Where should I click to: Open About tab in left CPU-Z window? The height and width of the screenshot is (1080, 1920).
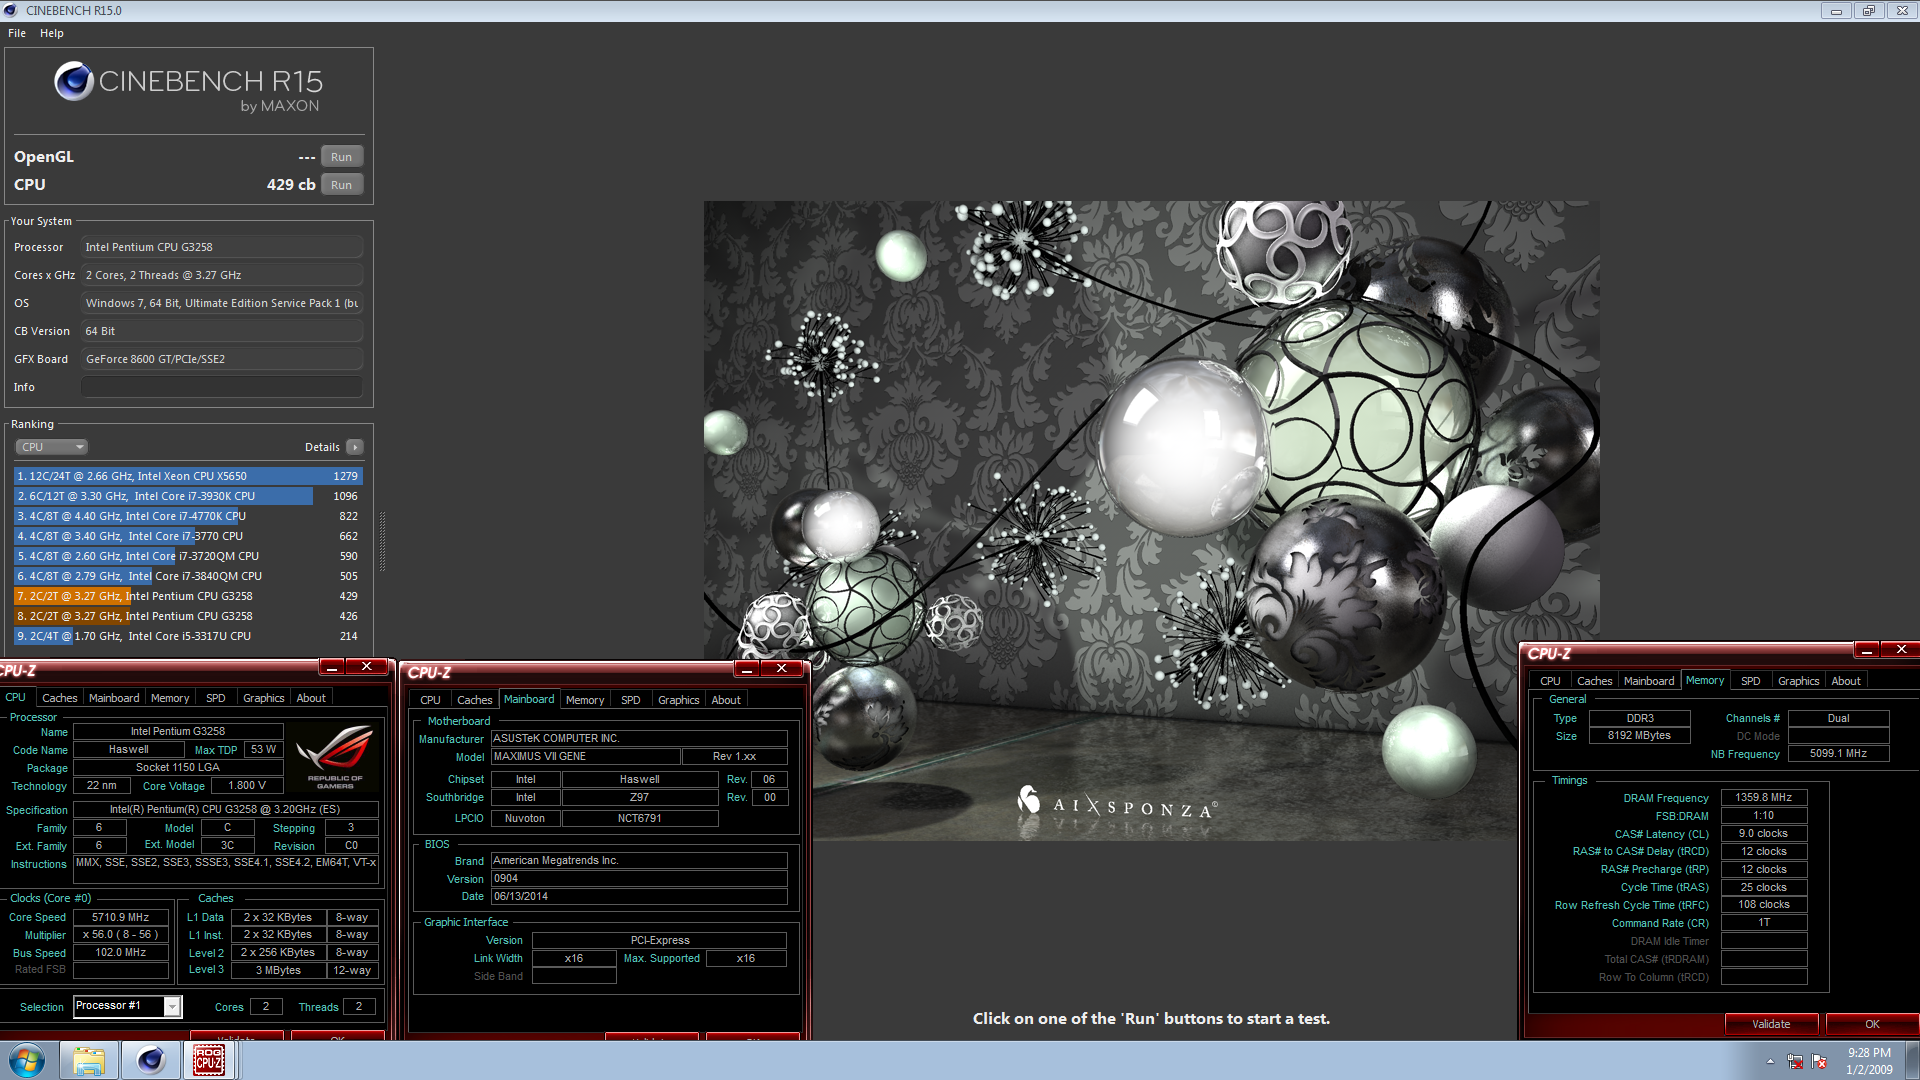[311, 698]
